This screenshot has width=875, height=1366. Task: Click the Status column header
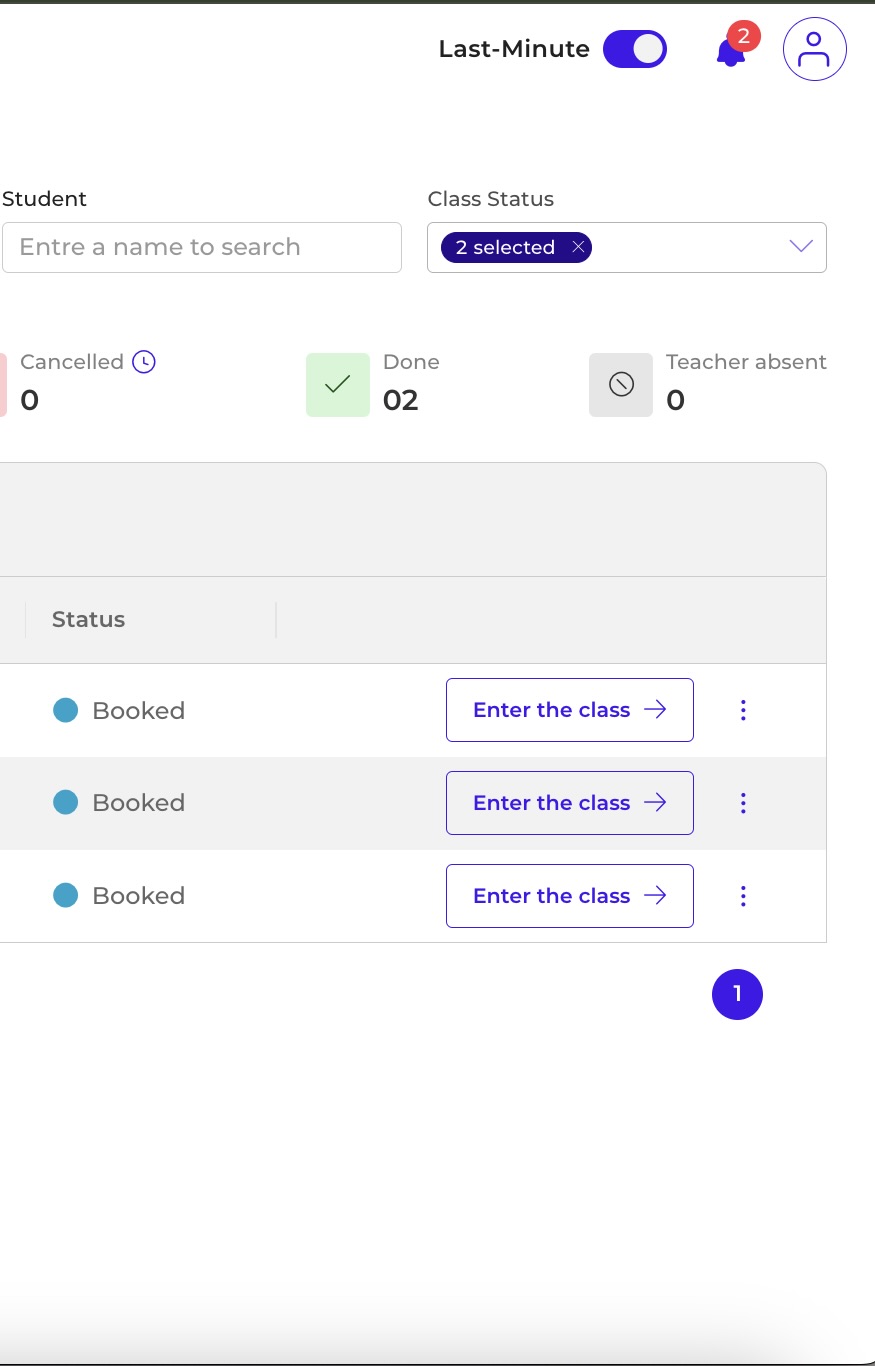tap(88, 620)
